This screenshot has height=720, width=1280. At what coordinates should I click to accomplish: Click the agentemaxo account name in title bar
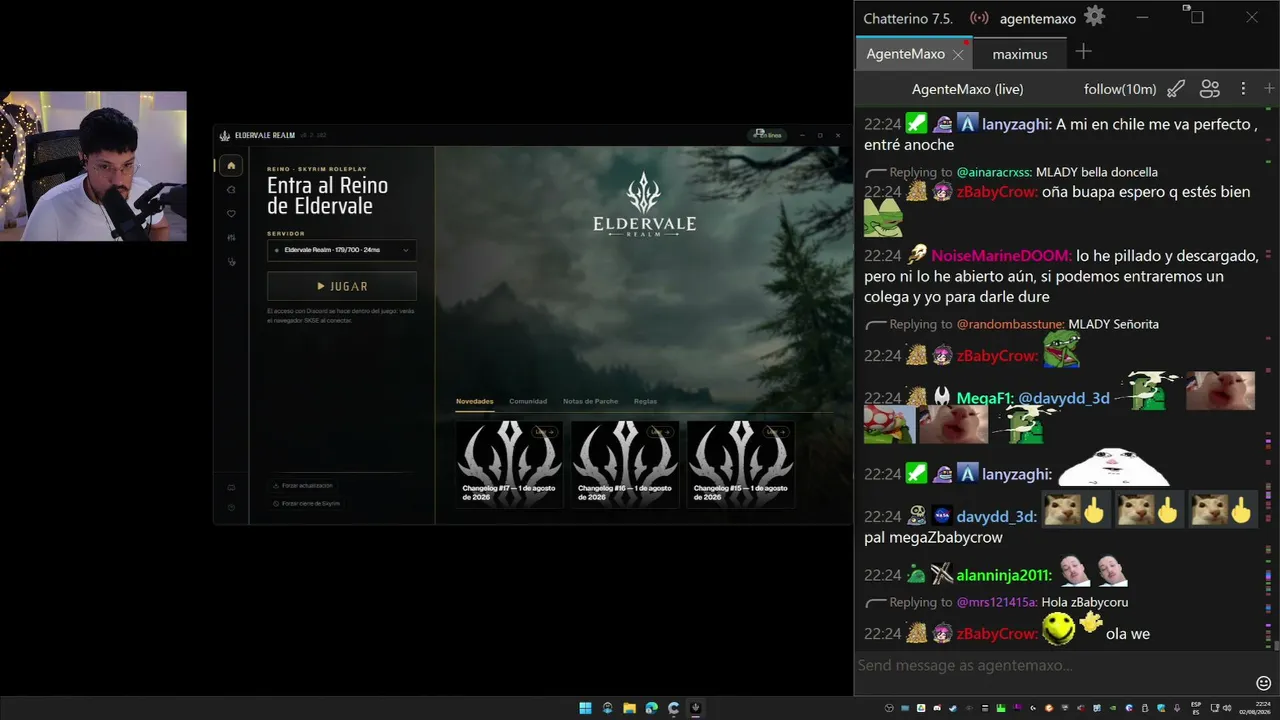pos(1038,18)
